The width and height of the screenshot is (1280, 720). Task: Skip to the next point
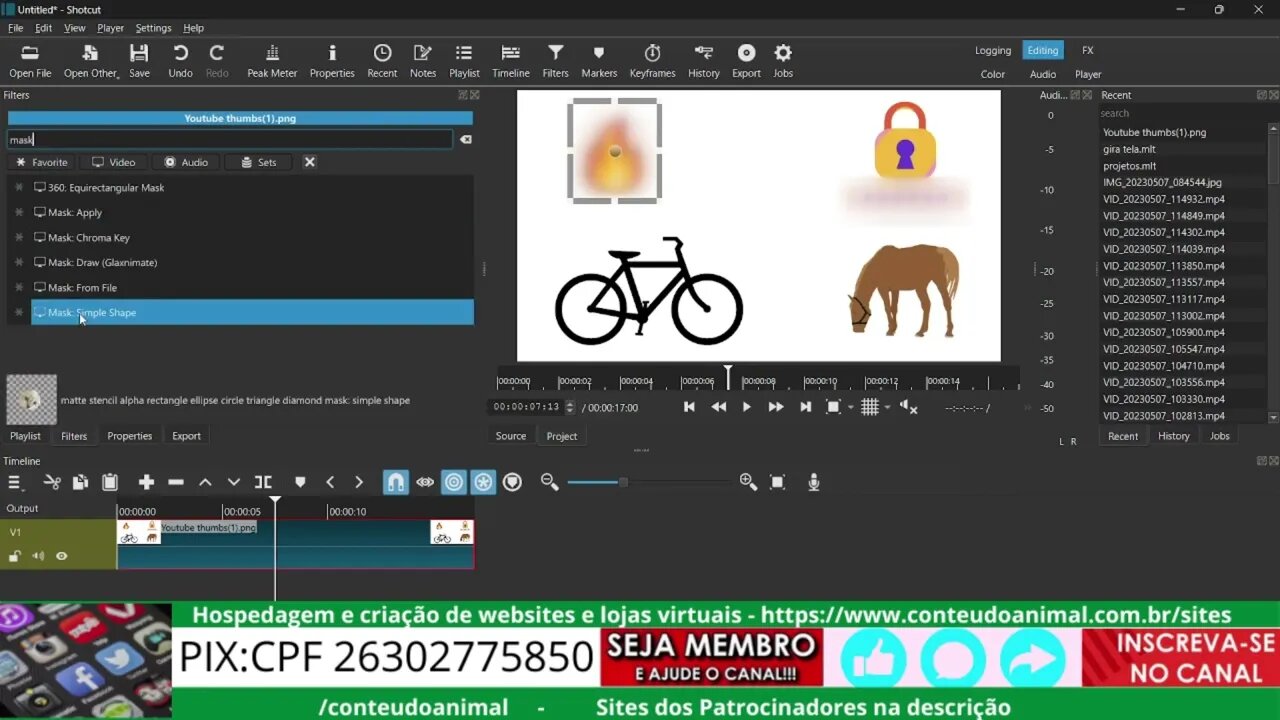click(805, 407)
